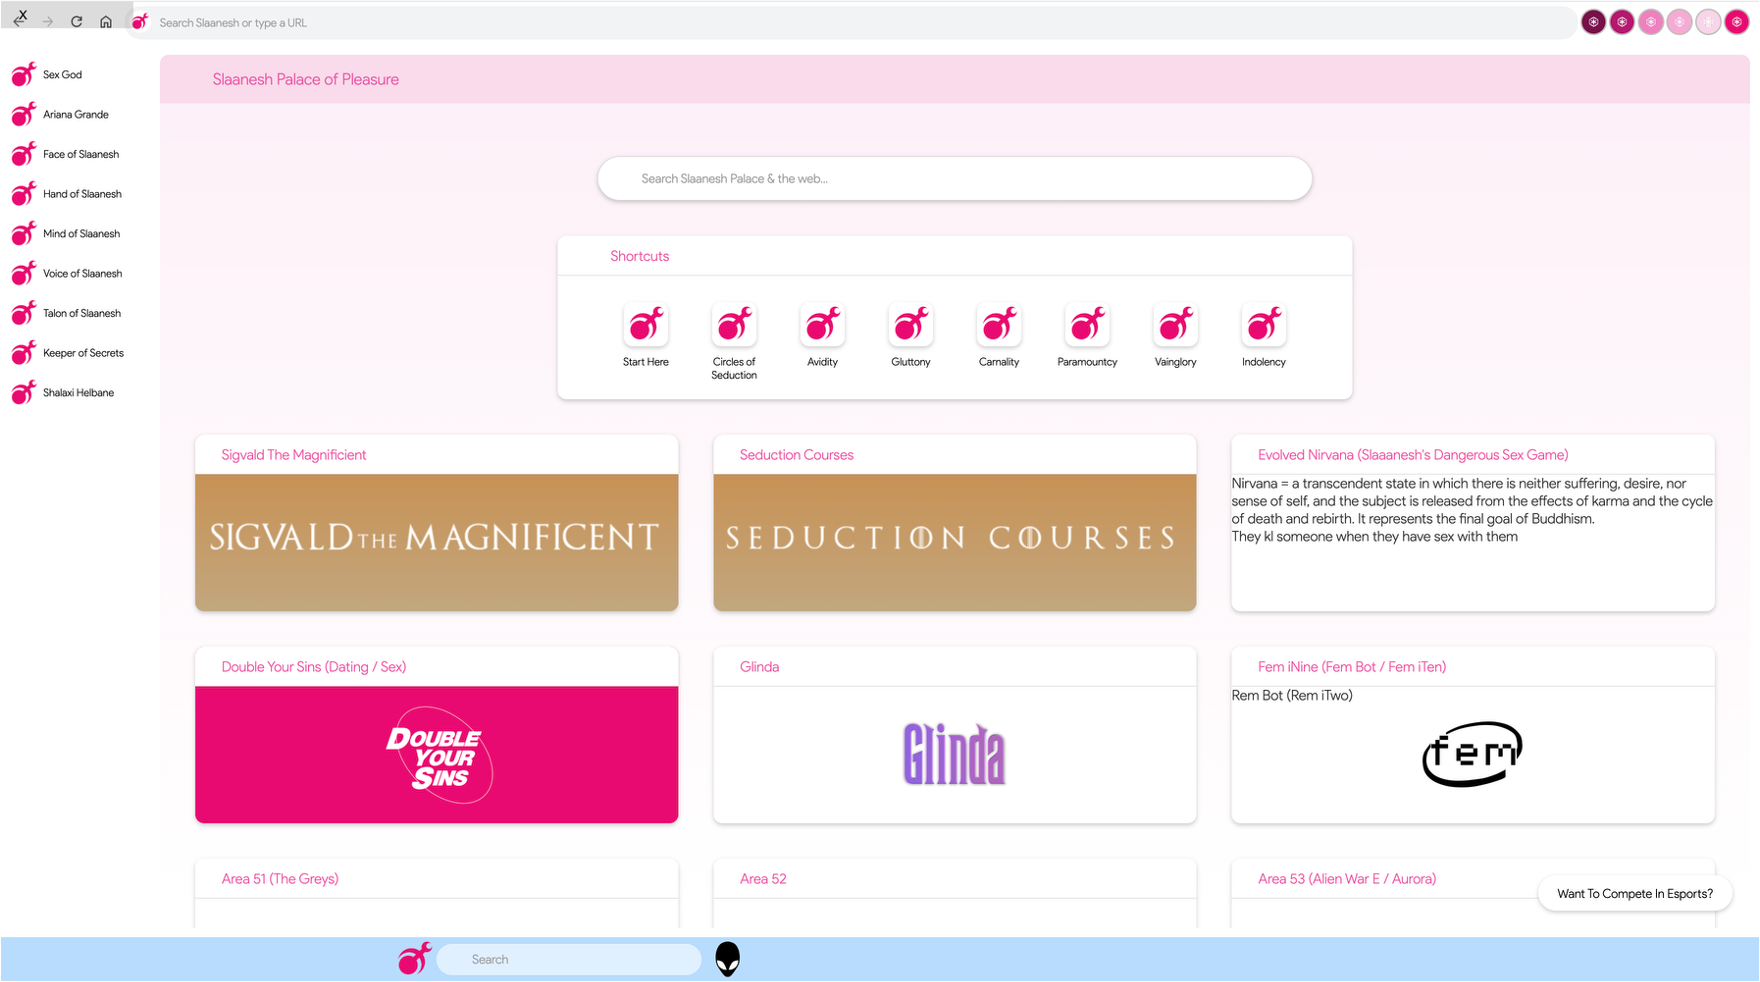Select the darkest maroon theme circle

(1594, 22)
